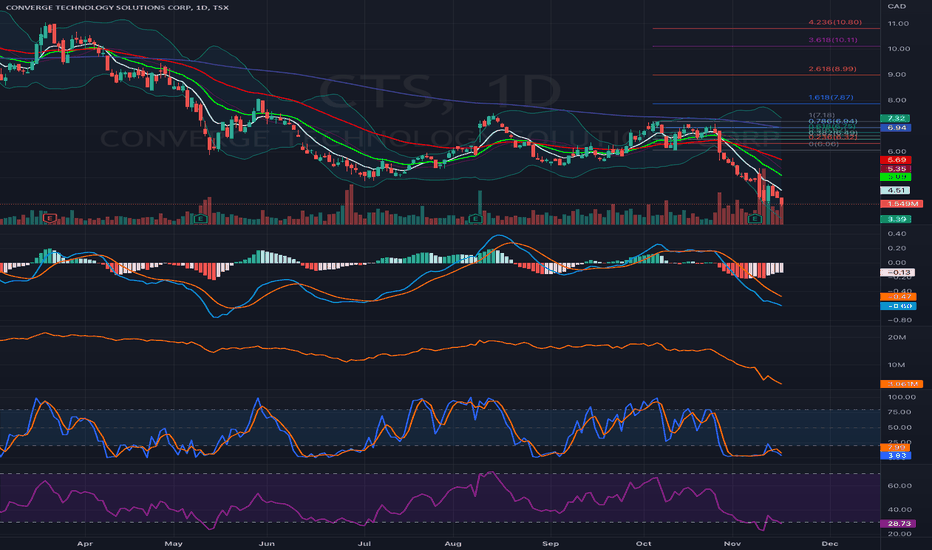The height and width of the screenshot is (550, 932).
Task: Click the earnings E marker in November
Action: 754,218
